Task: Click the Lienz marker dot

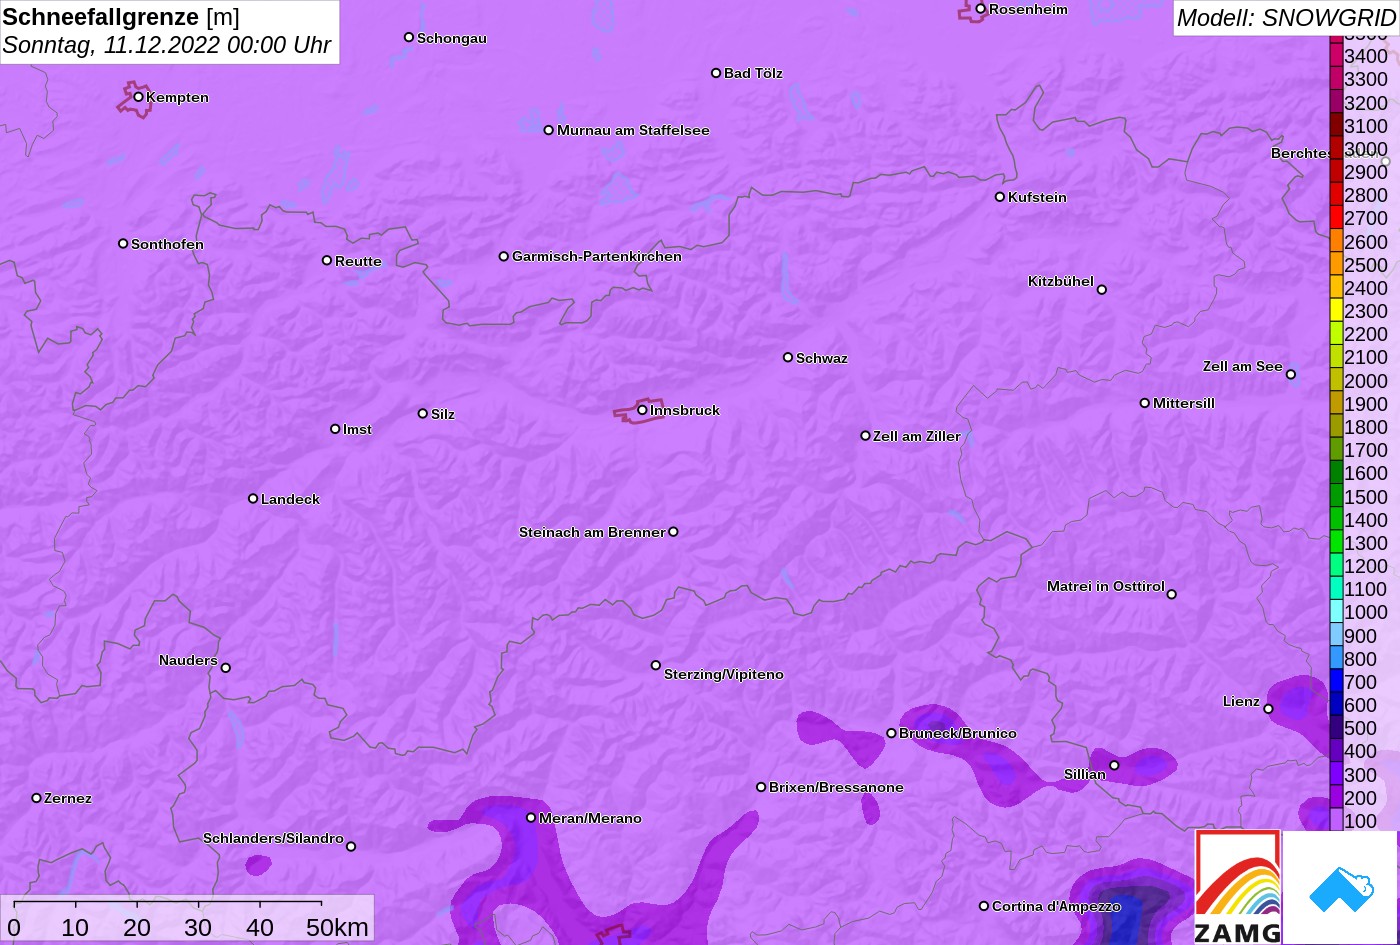Action: tap(1268, 709)
